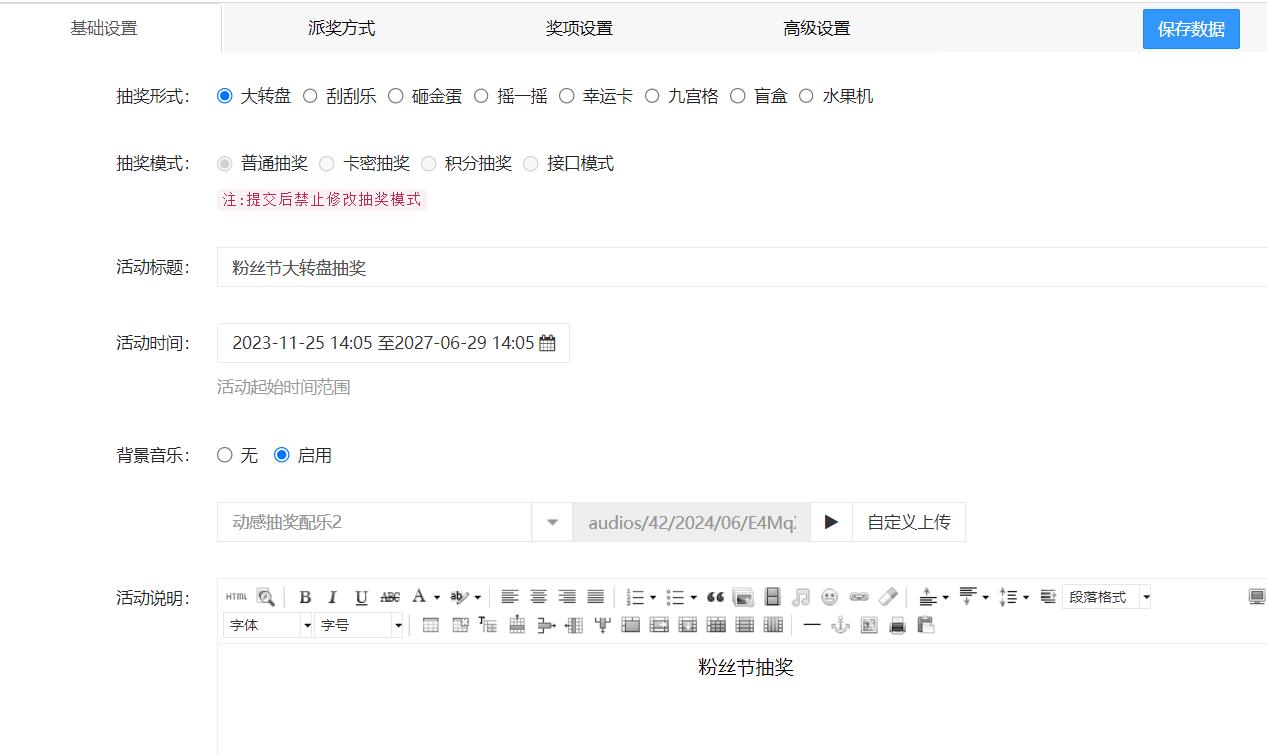This screenshot has width=1267, height=755.
Task: Open calendar icon in activity time field
Action: click(547, 343)
